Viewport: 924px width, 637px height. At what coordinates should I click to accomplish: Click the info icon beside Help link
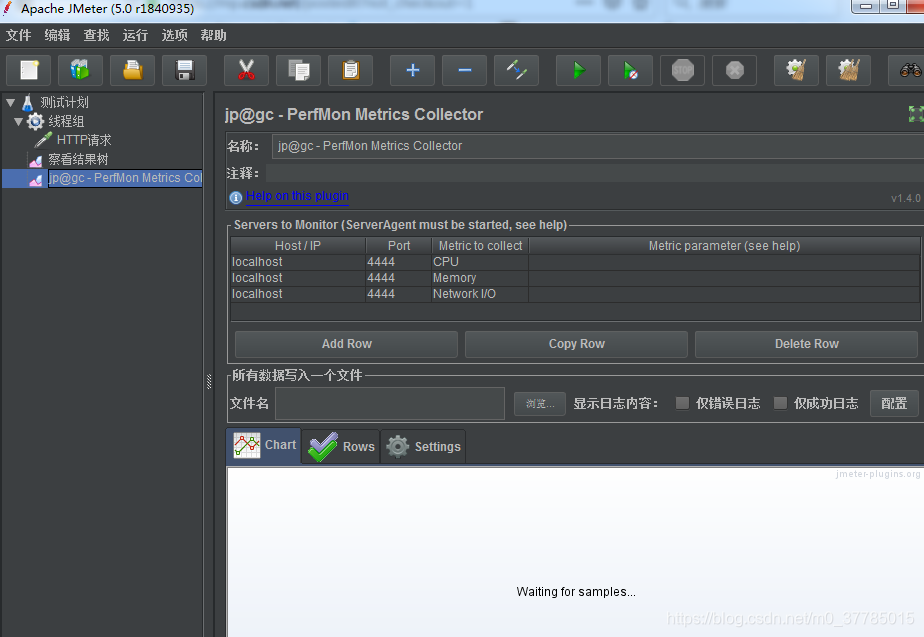pos(236,197)
